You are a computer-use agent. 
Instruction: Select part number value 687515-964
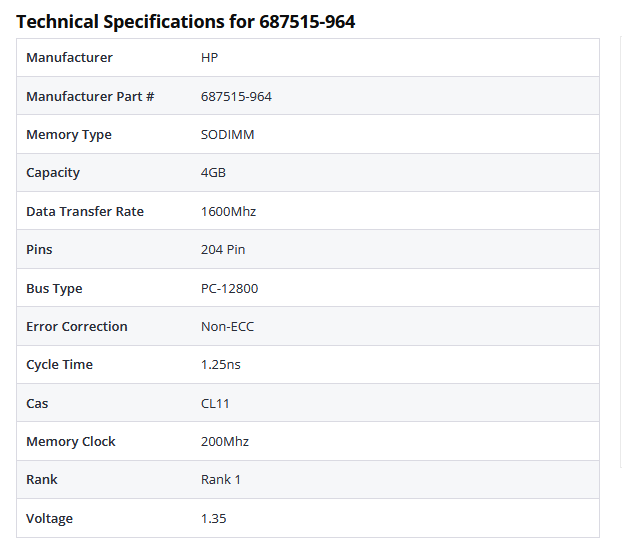point(236,96)
